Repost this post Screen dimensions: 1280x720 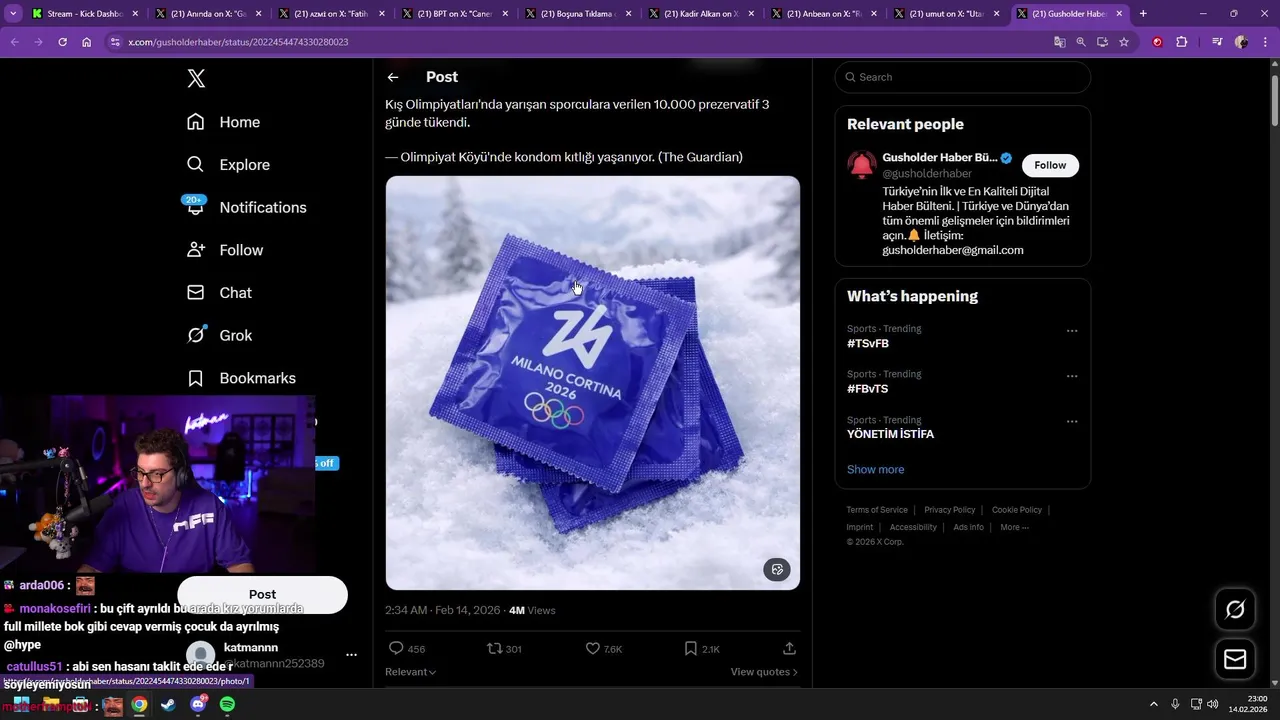(x=494, y=648)
